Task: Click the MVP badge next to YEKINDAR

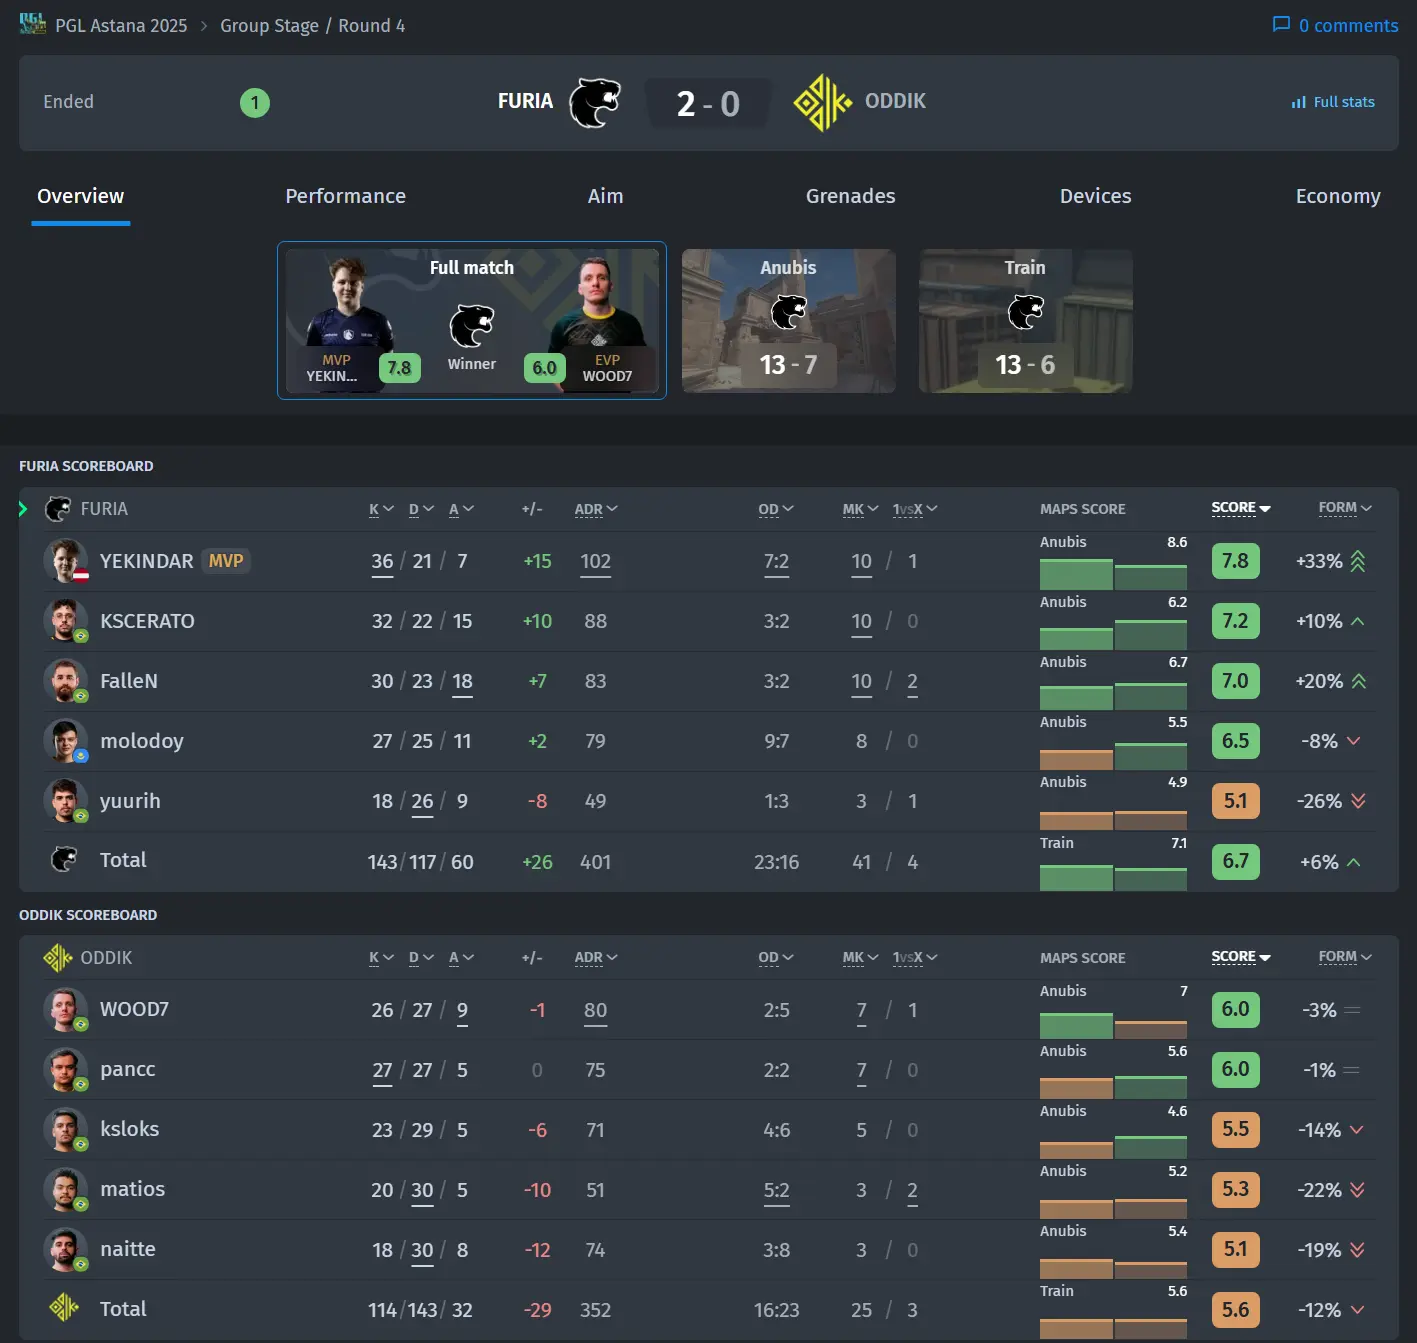Action: (x=226, y=561)
